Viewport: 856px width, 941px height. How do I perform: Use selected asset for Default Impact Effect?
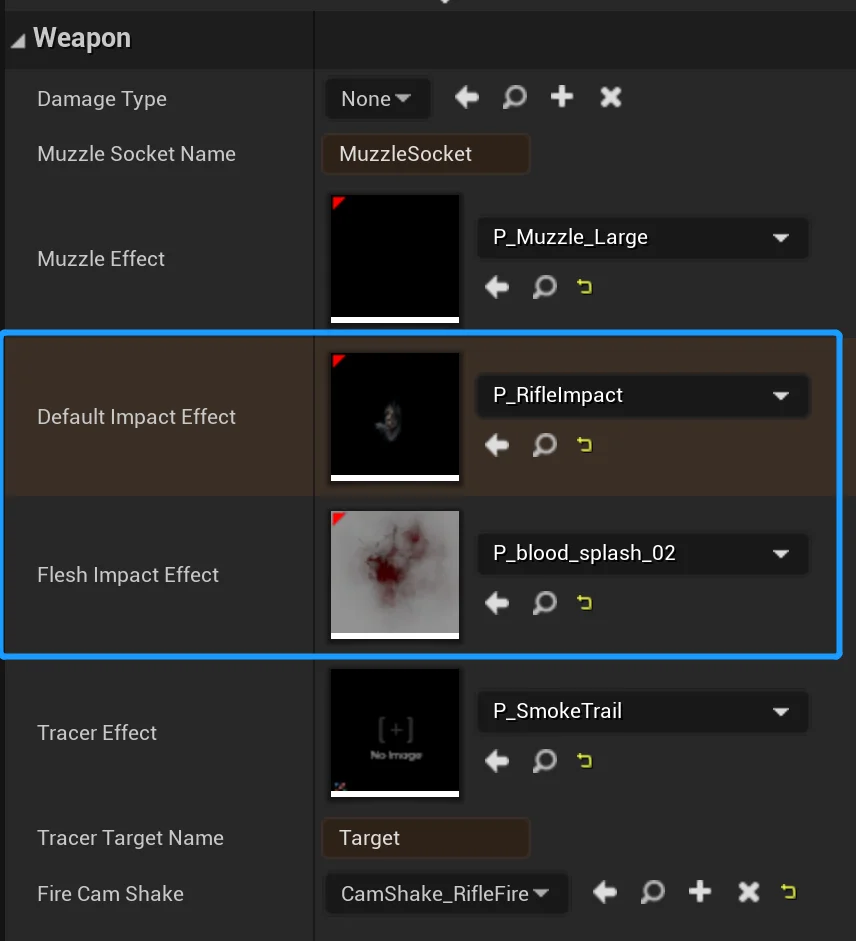tap(497, 445)
